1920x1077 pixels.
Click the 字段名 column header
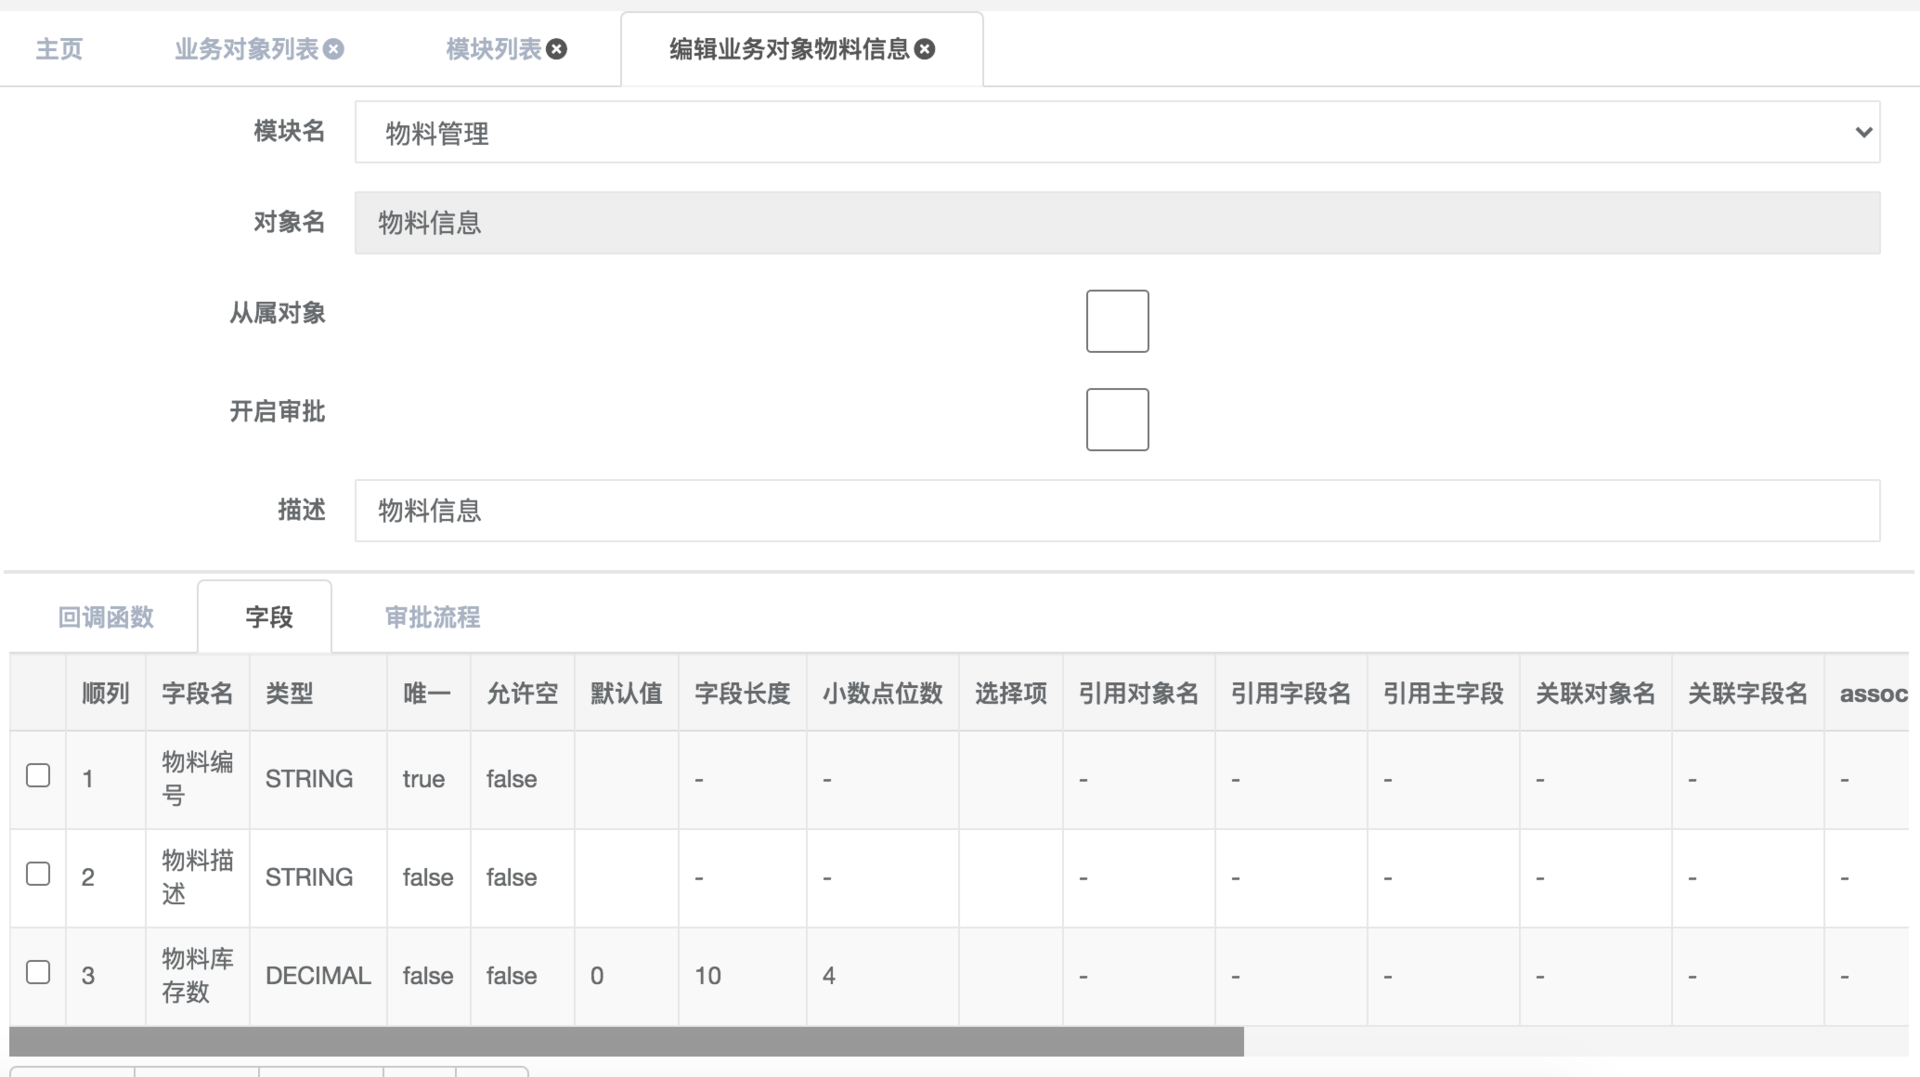[198, 693]
